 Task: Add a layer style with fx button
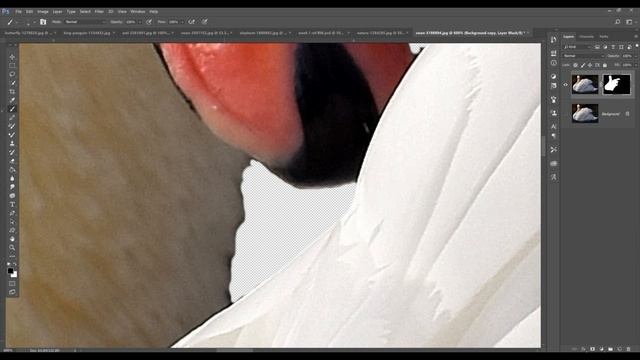pyautogui.click(x=583, y=349)
